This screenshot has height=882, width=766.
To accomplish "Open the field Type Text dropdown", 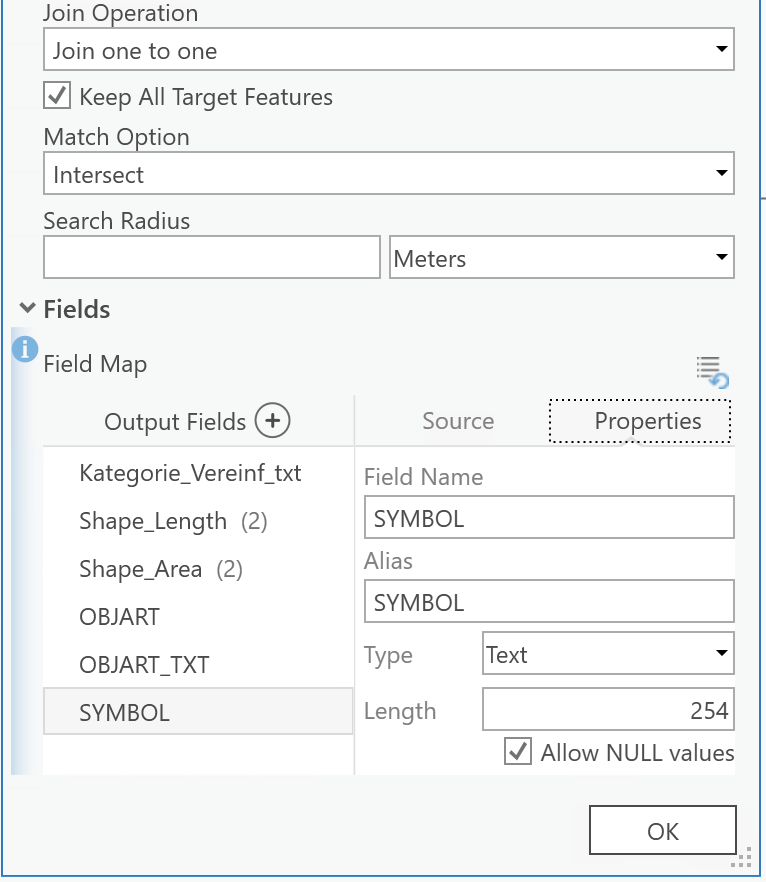I will point(608,654).
